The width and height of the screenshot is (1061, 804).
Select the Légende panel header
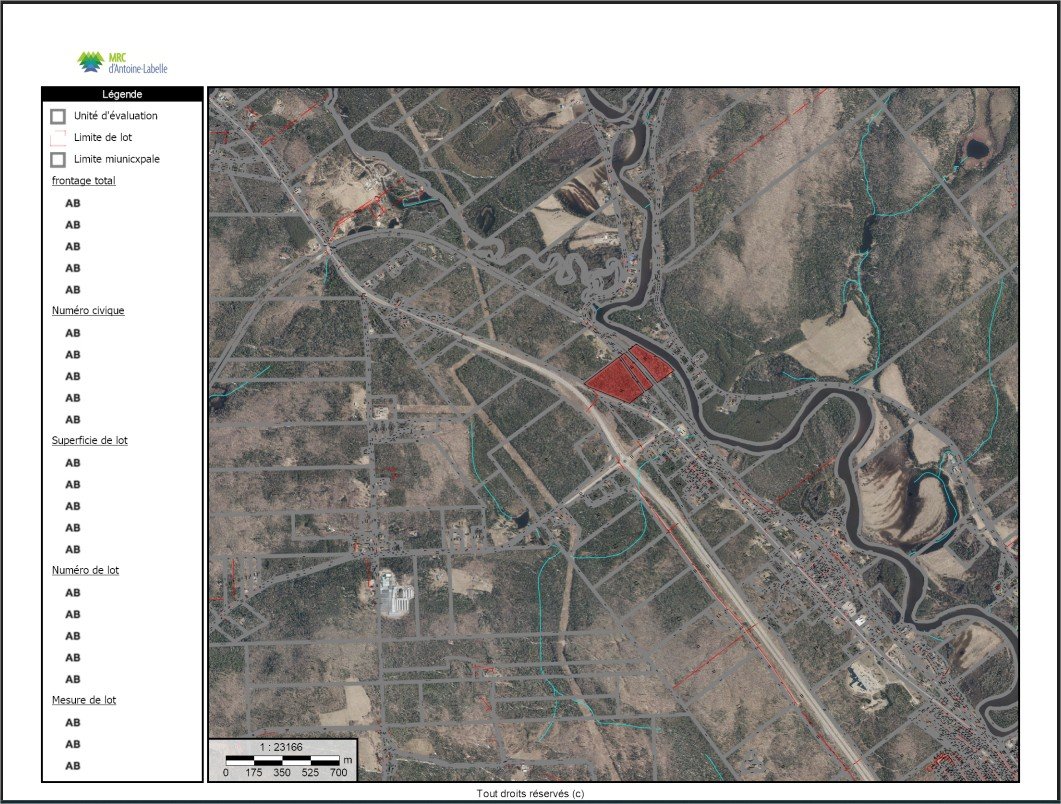pyautogui.click(x=122, y=94)
